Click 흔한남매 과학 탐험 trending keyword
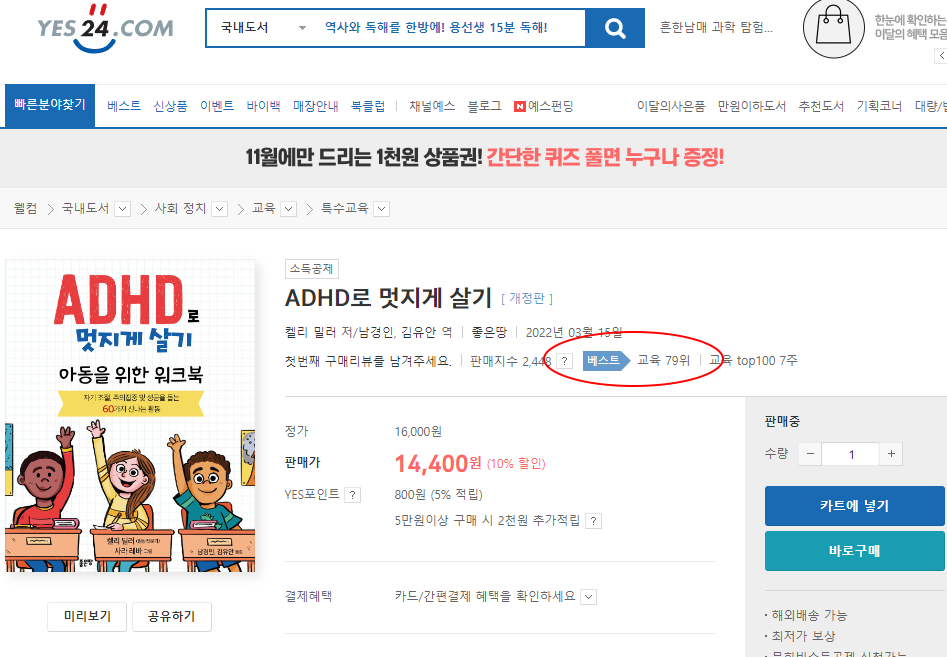Viewport: 947px width, 657px height. coord(716,28)
